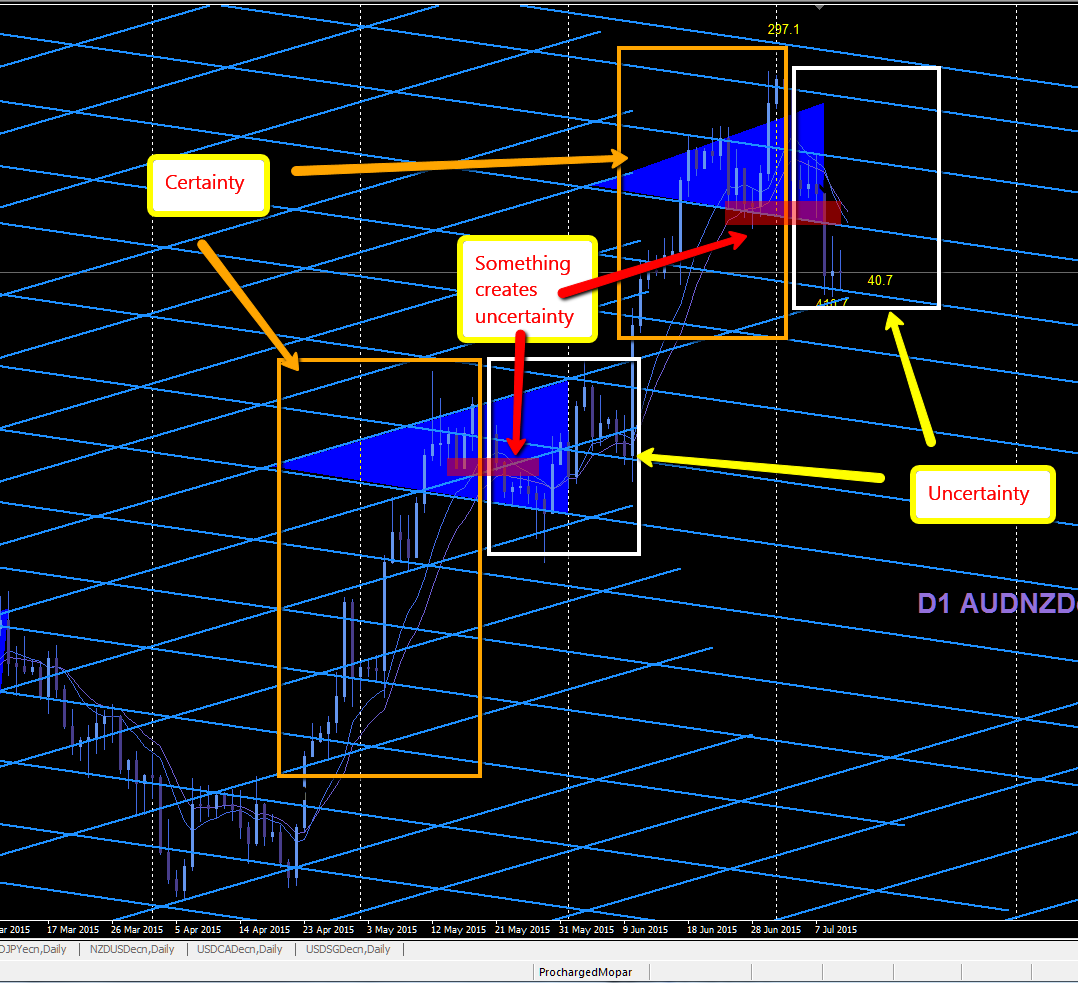Switch to the USDCADecn,Daily chart tab
Viewport: 1078px width, 983px height.
[x=240, y=949]
